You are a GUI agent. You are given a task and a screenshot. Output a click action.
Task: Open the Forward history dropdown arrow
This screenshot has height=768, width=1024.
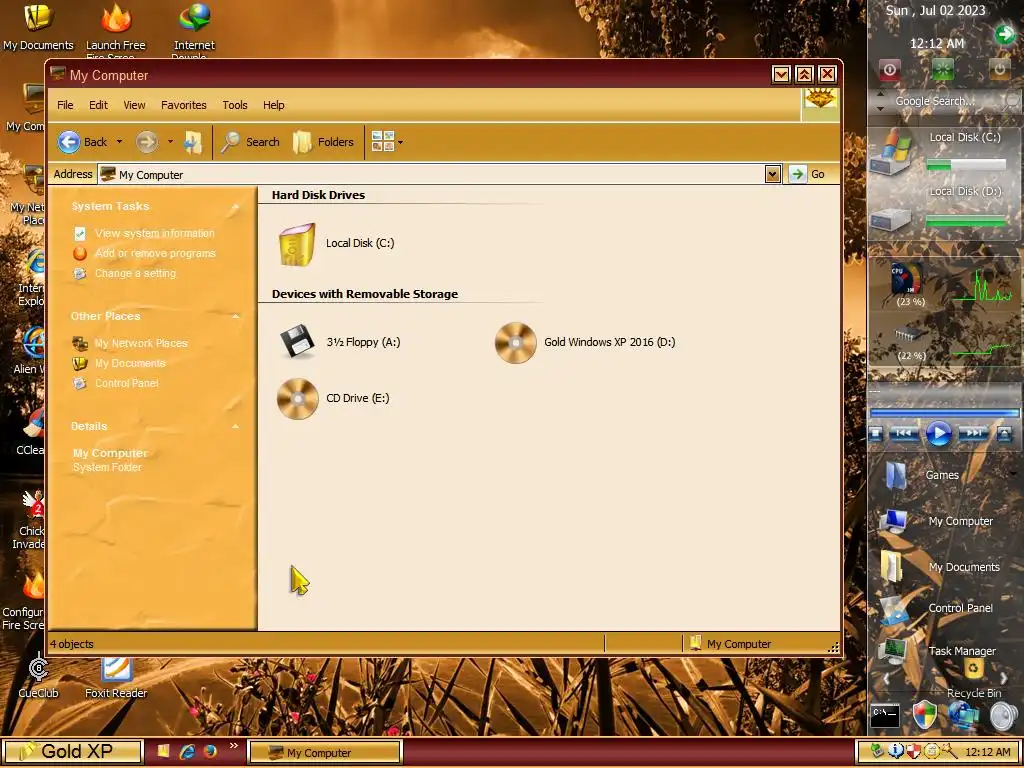tap(170, 142)
